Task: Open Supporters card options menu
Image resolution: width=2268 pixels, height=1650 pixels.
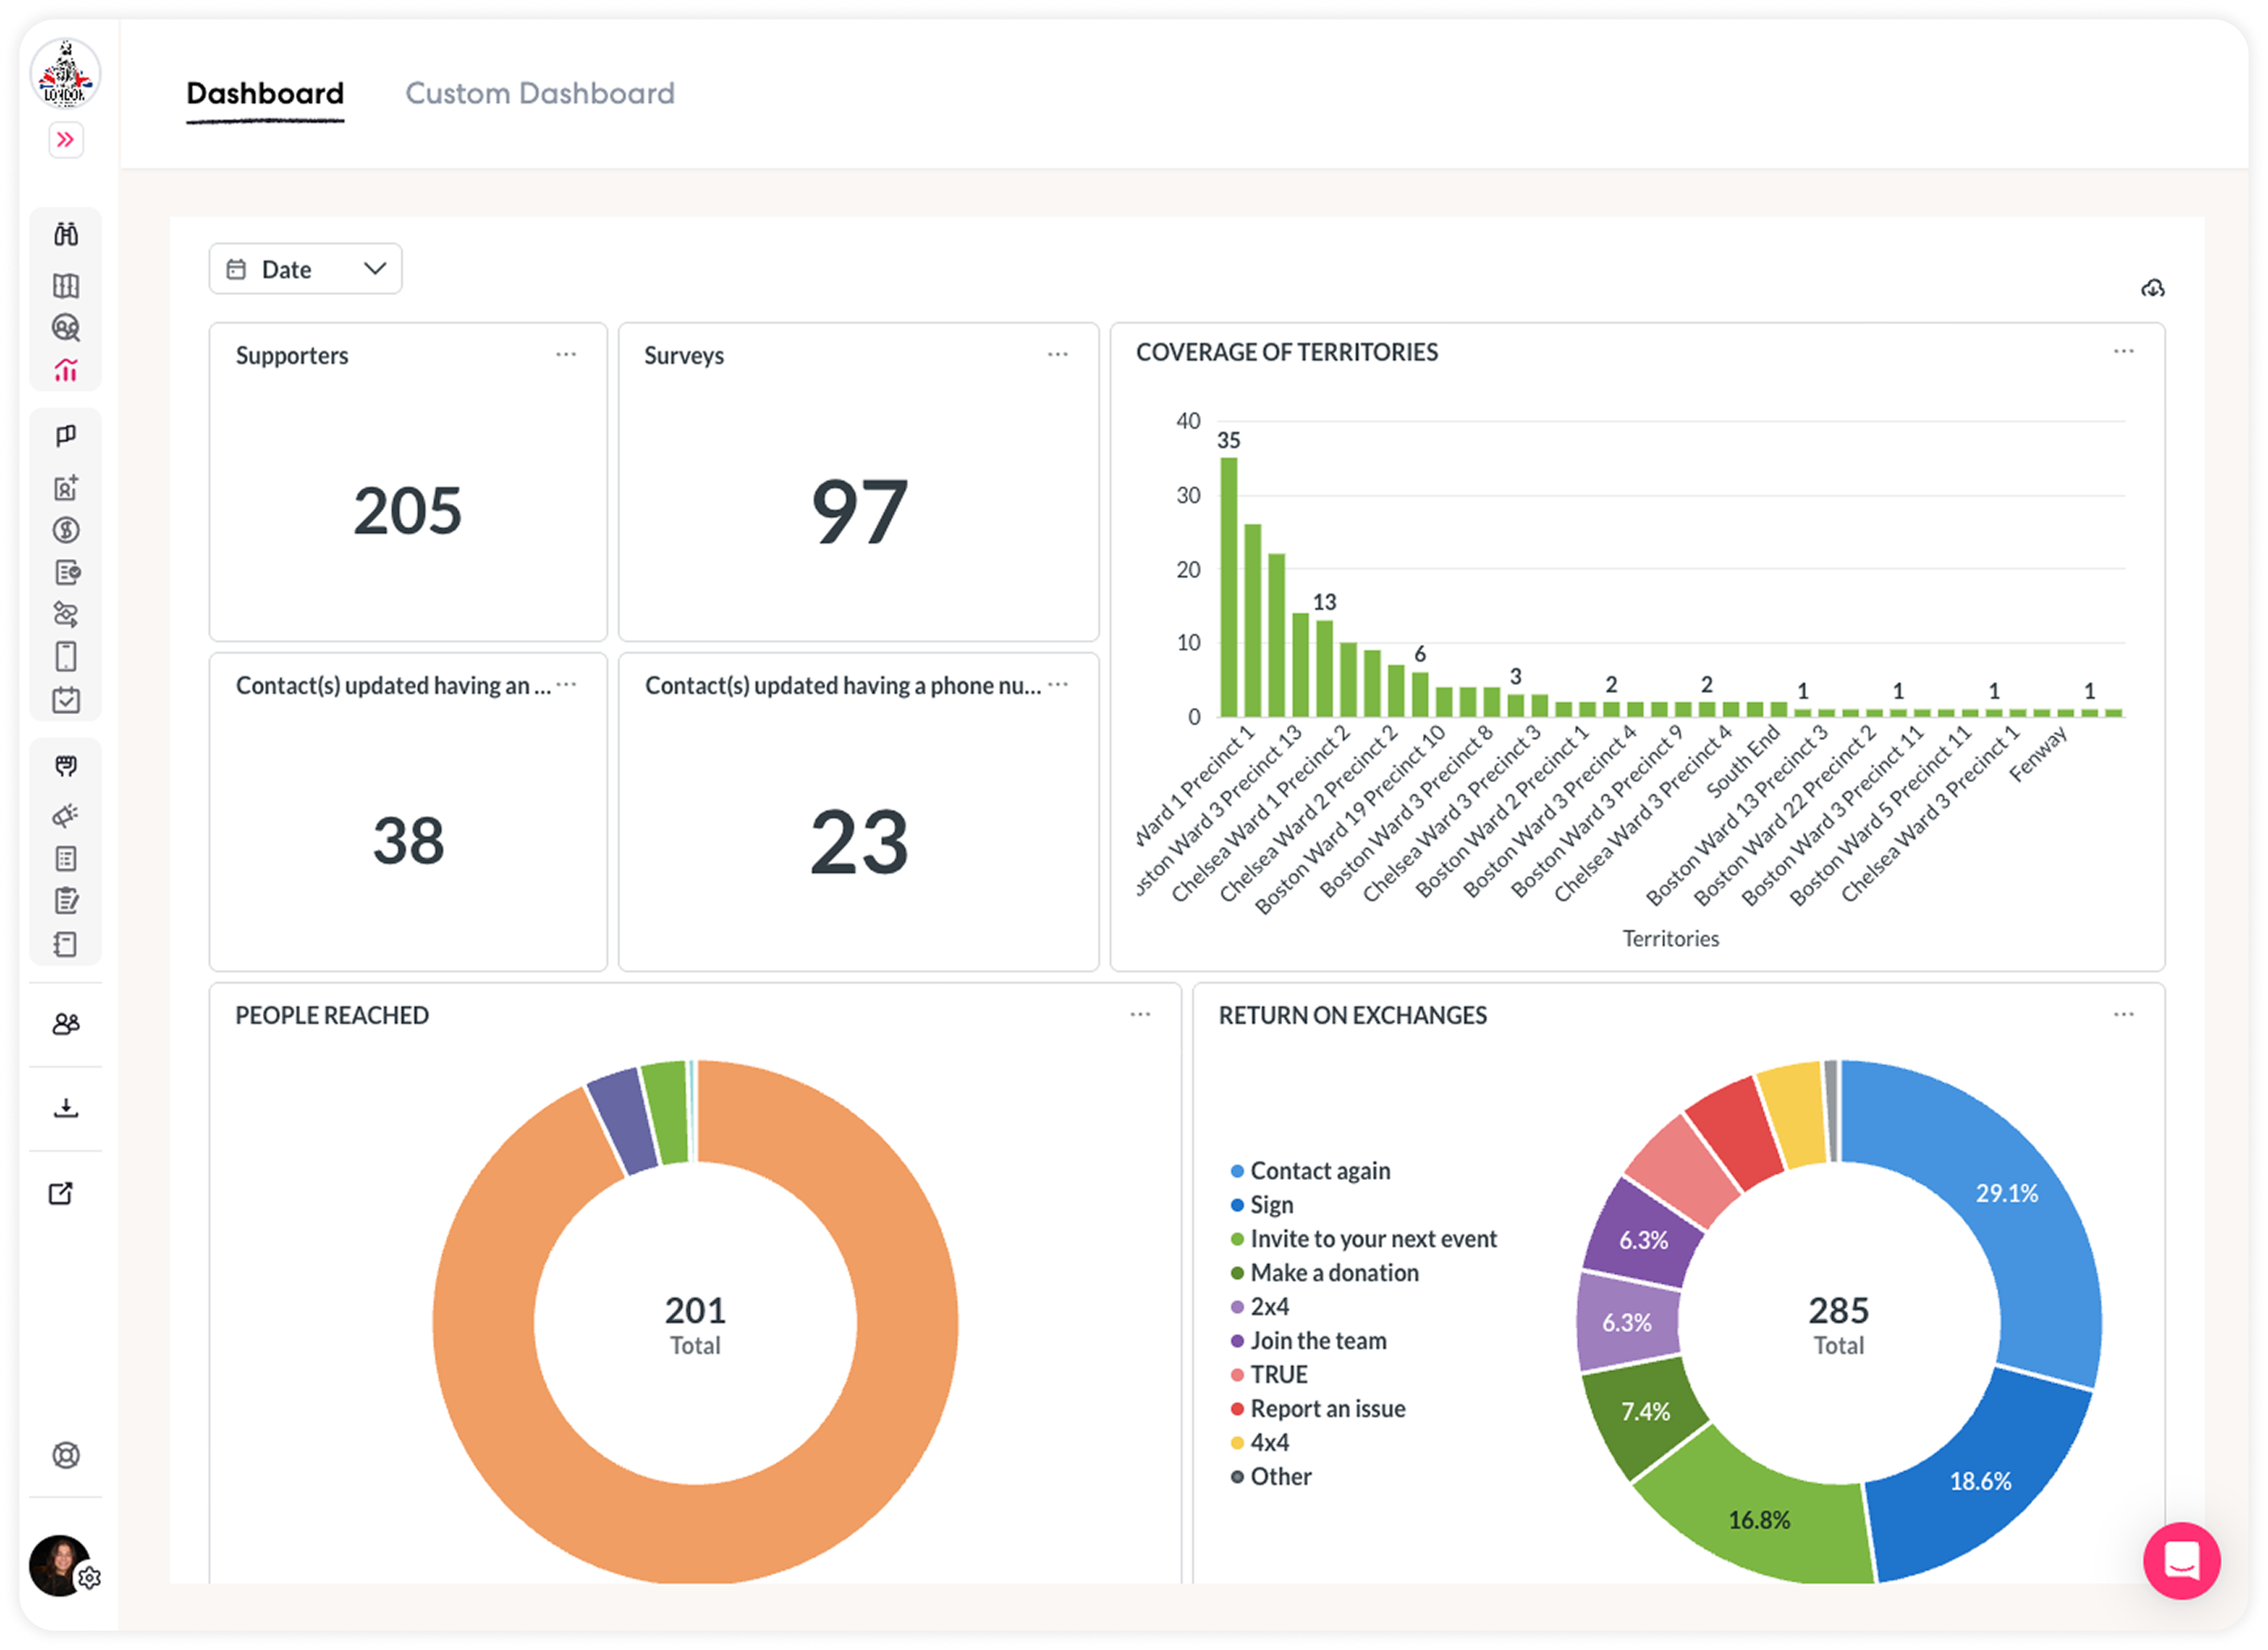Action: tap(566, 355)
